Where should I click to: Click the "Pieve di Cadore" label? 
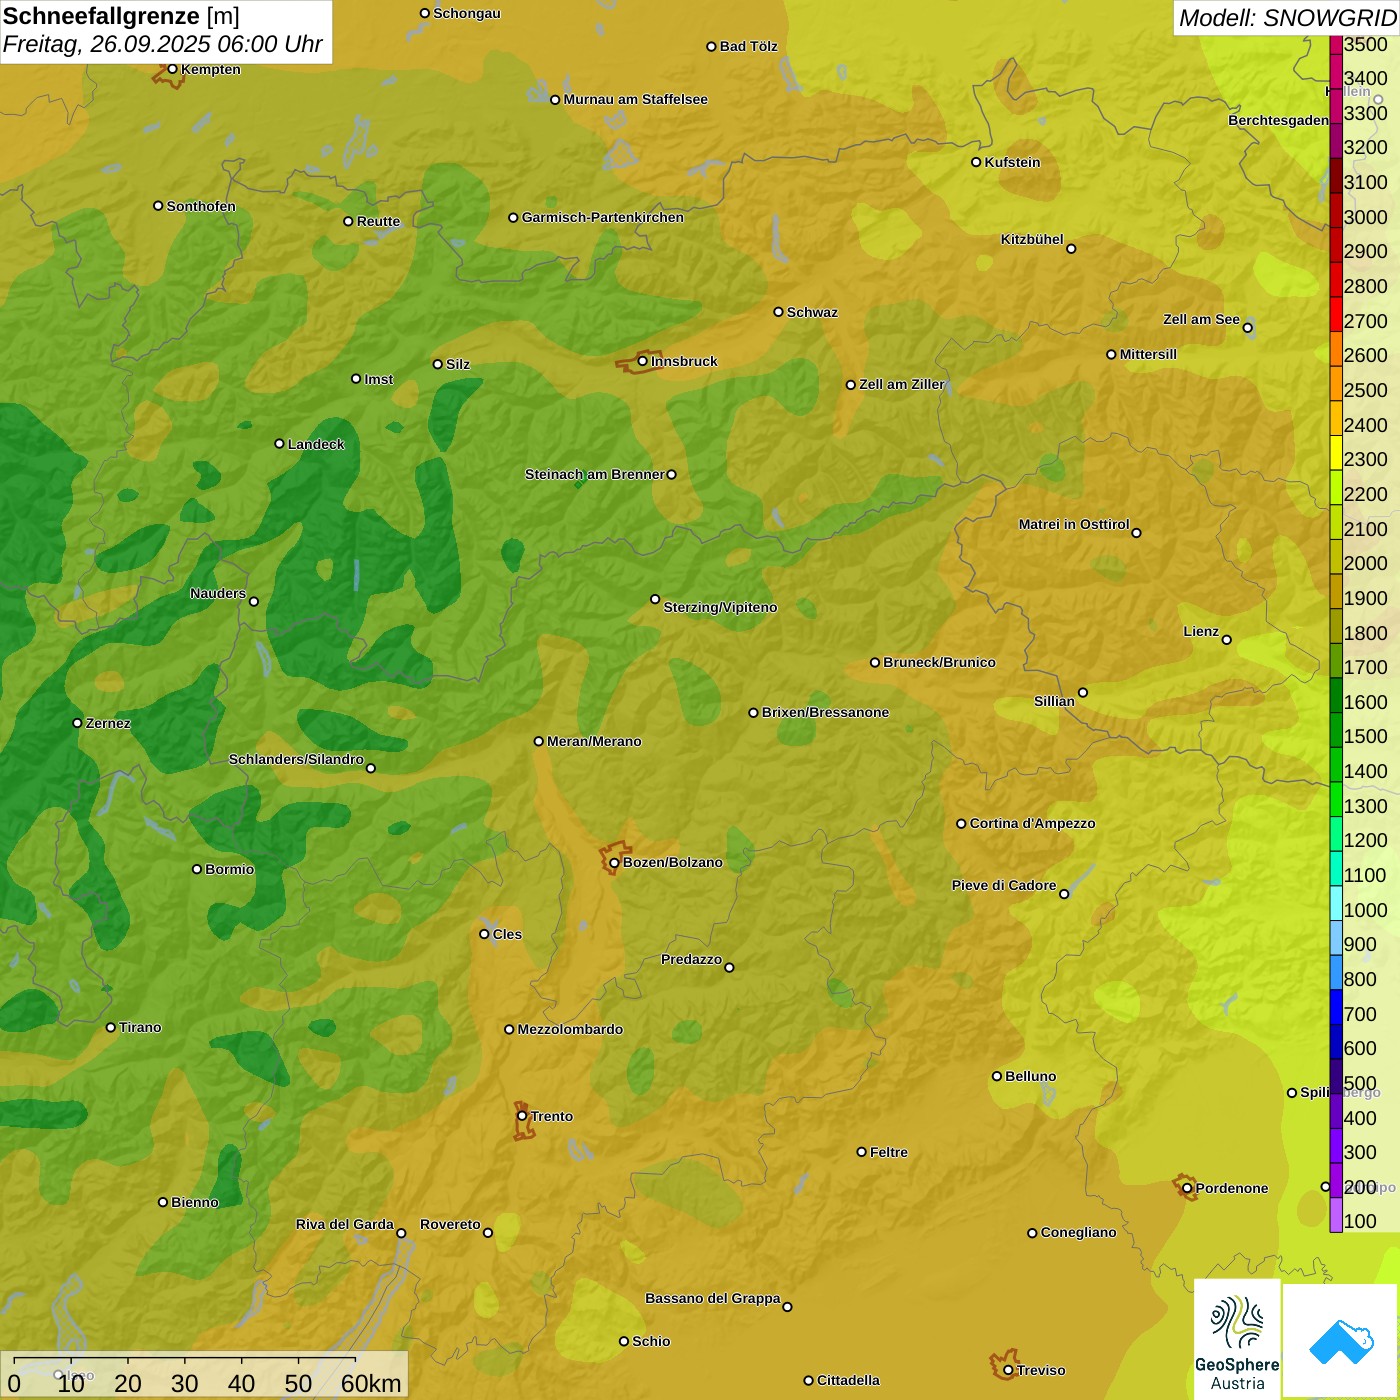(1004, 885)
